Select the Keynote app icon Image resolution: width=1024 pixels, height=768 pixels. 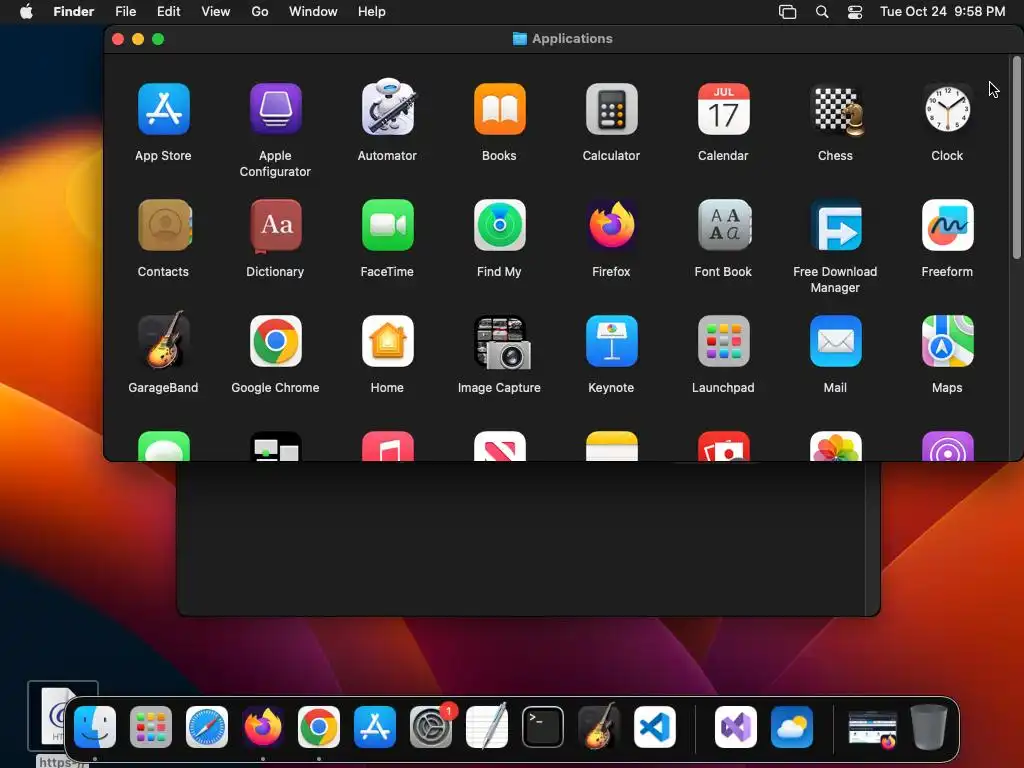coord(611,341)
